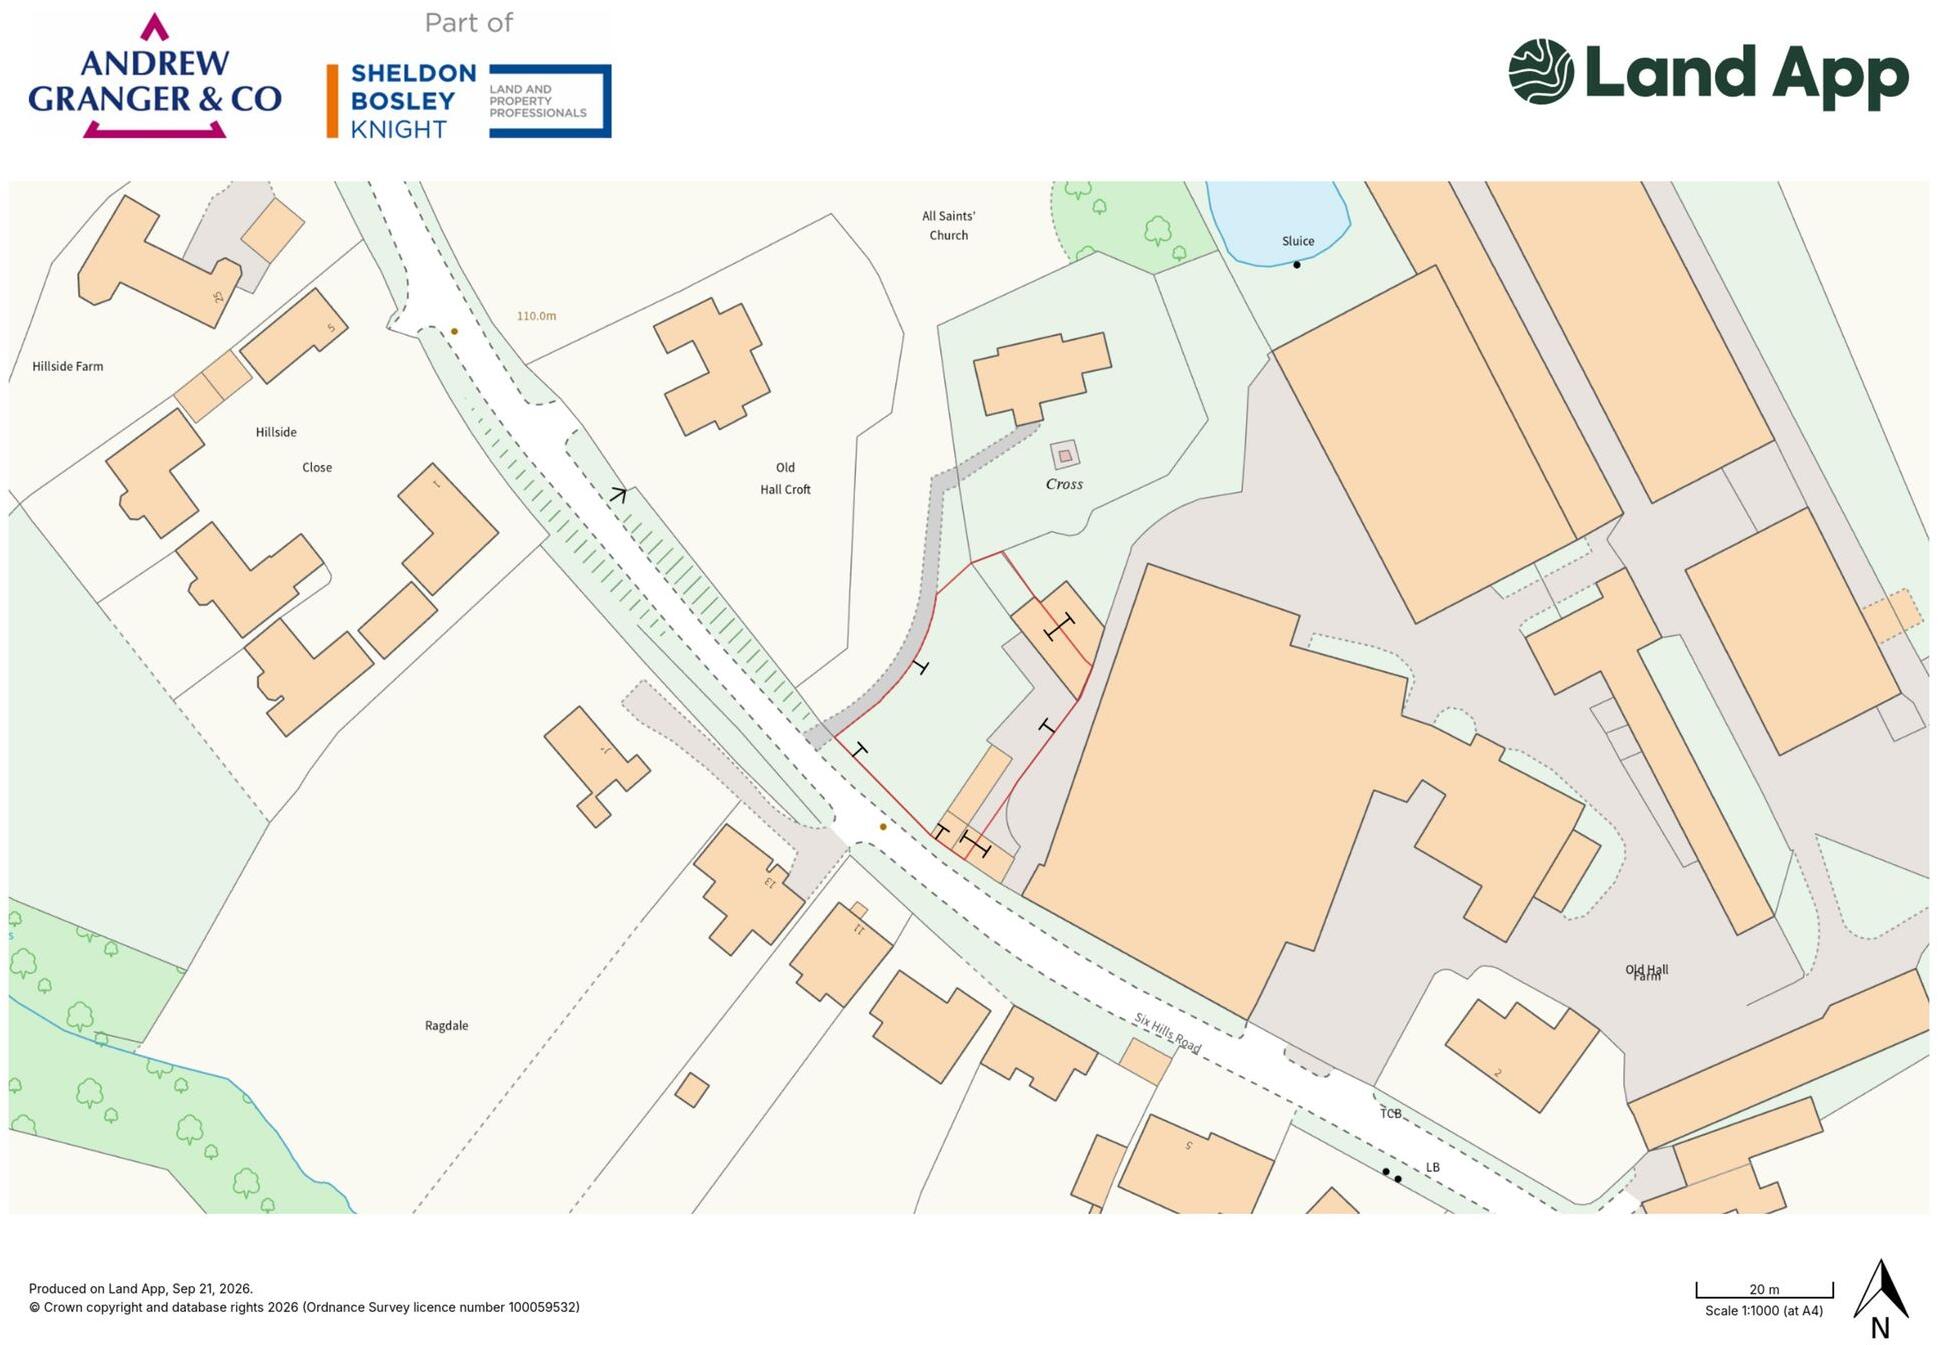Image resolution: width=1938 pixels, height=1345 pixels.
Task: Select the 'Hillside Close' label
Action: [293, 450]
